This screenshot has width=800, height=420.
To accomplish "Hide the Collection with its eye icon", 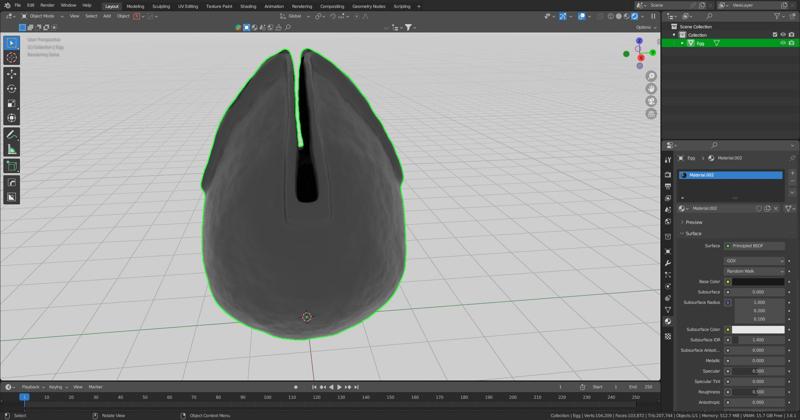I will click(783, 35).
